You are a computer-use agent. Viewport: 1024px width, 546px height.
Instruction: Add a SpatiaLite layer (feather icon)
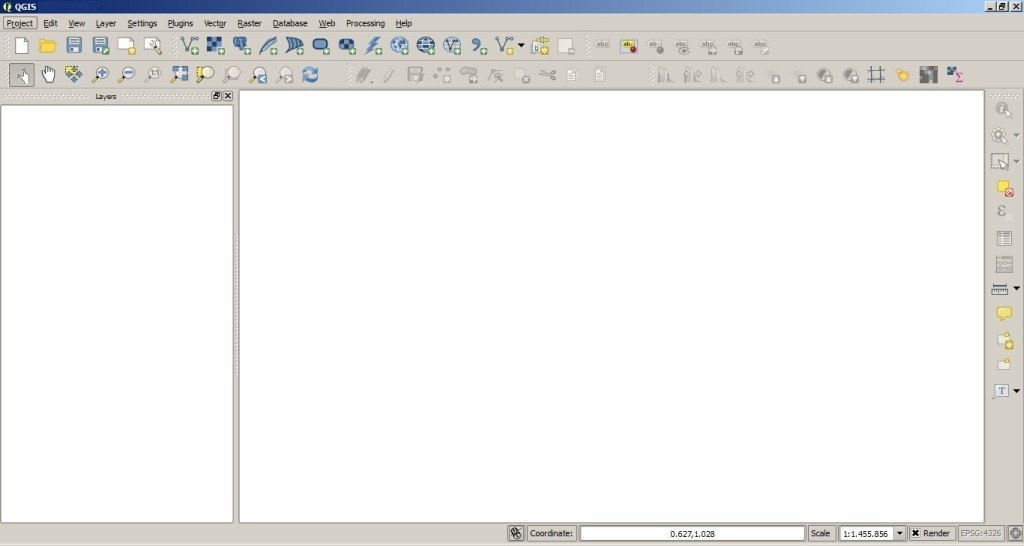(268, 46)
